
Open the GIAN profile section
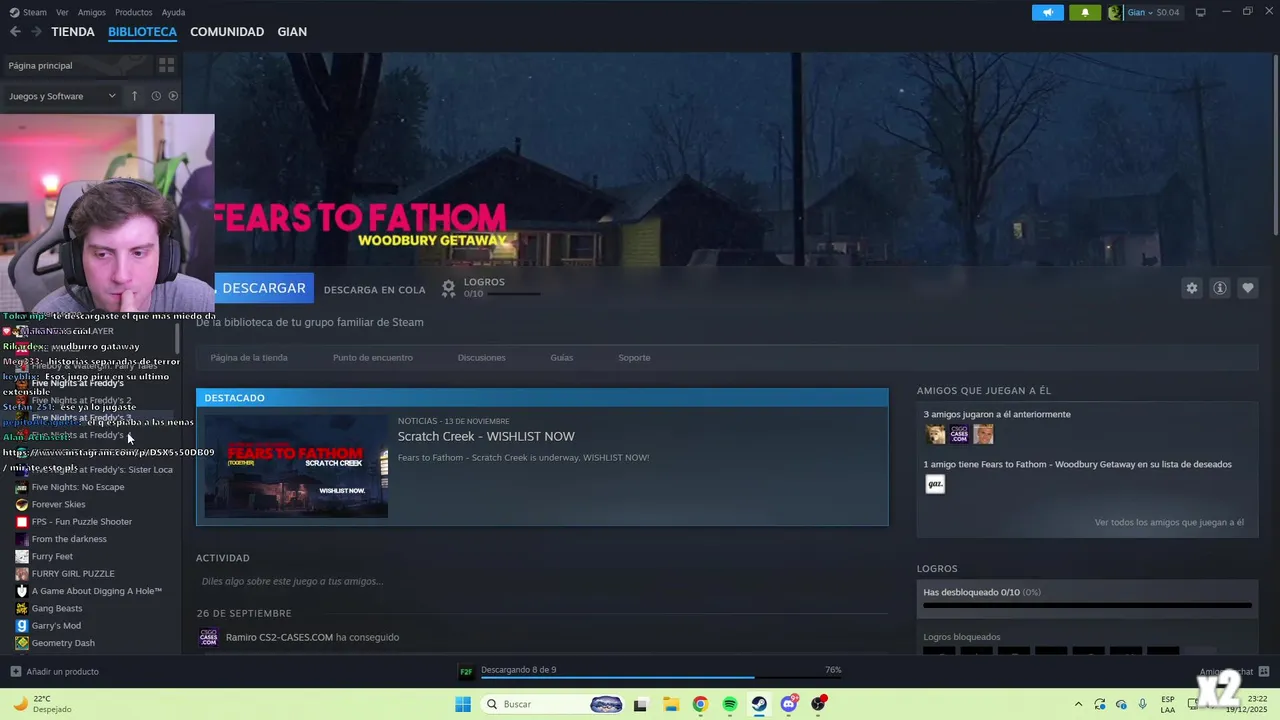(292, 32)
